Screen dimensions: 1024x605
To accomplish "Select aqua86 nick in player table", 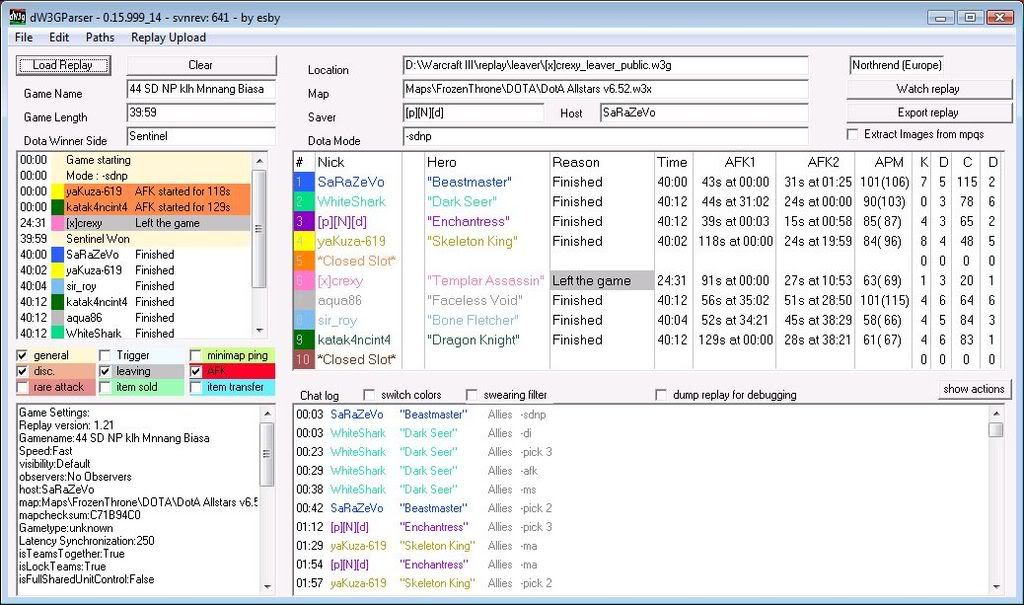I will coord(340,301).
